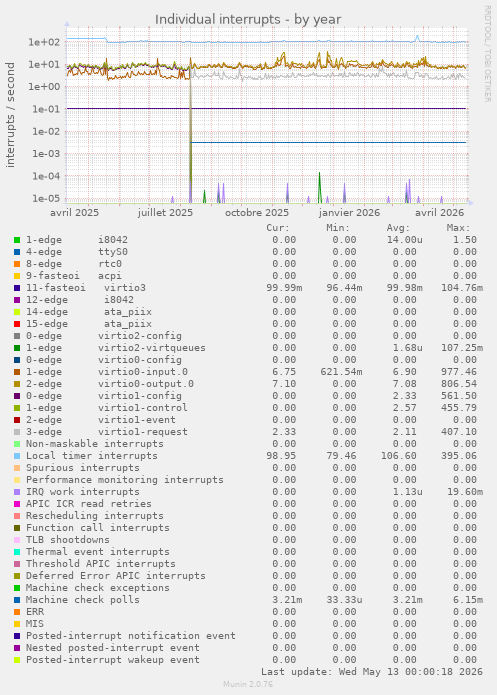Click the green i8042 1-edge legend swatch
497x695 pixels.
(17, 240)
